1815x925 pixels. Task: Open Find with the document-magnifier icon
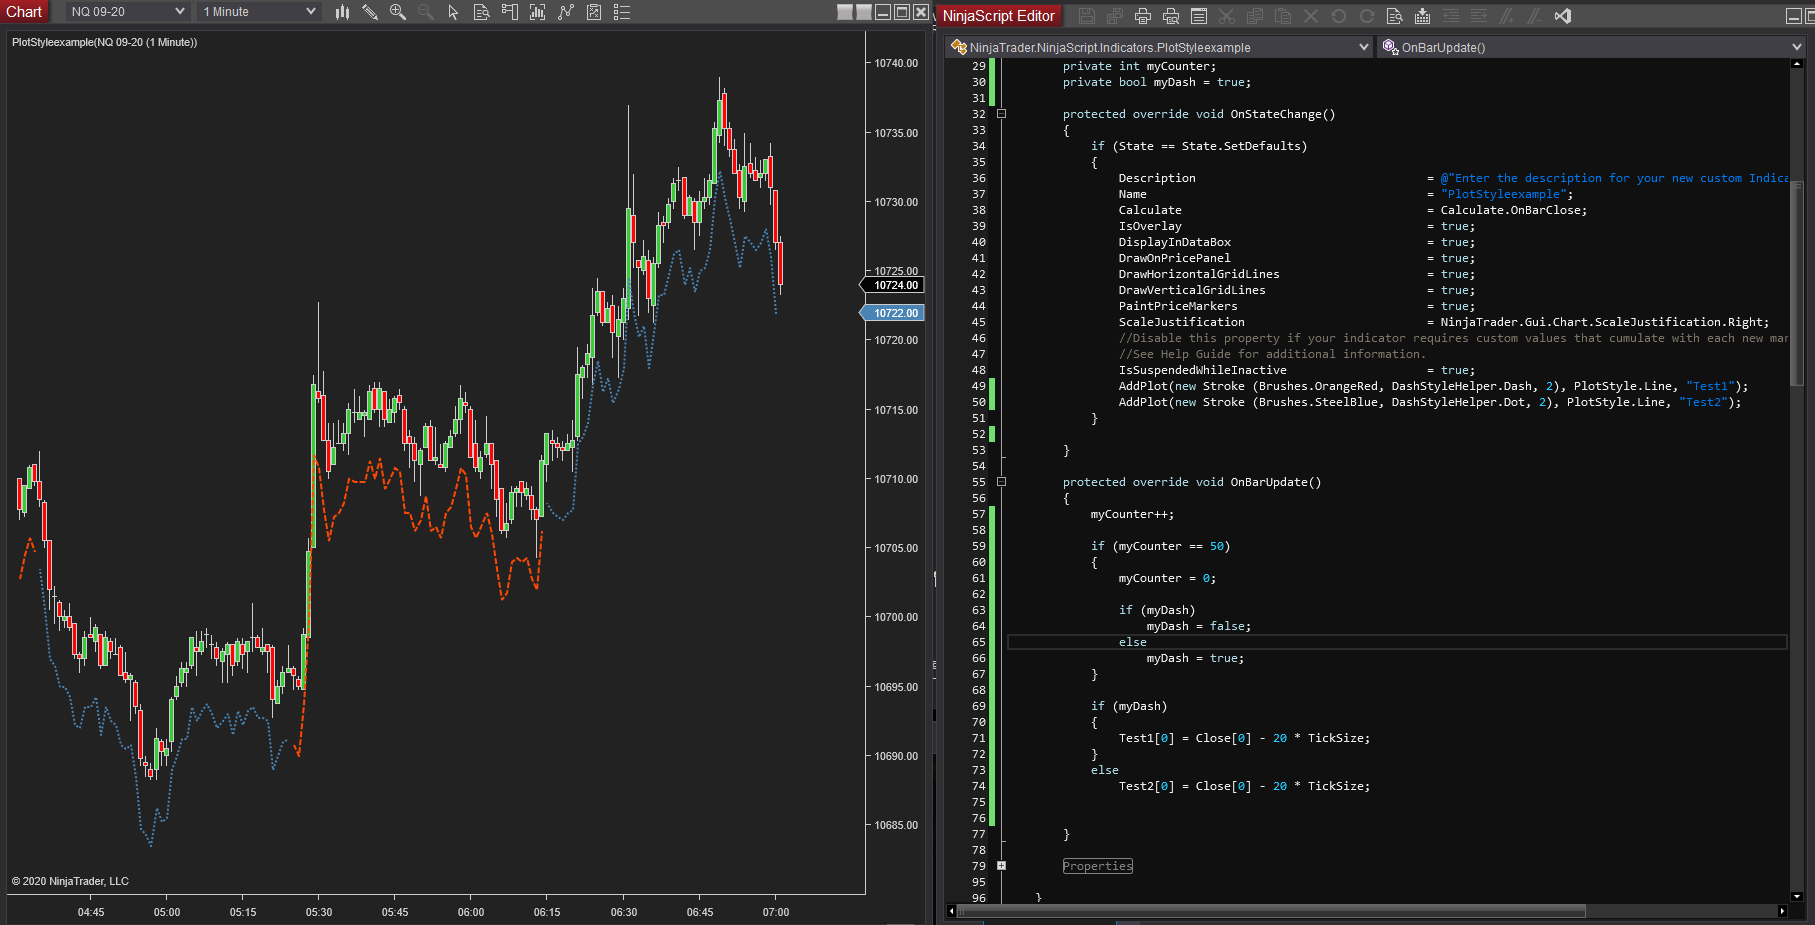[x=1395, y=16]
